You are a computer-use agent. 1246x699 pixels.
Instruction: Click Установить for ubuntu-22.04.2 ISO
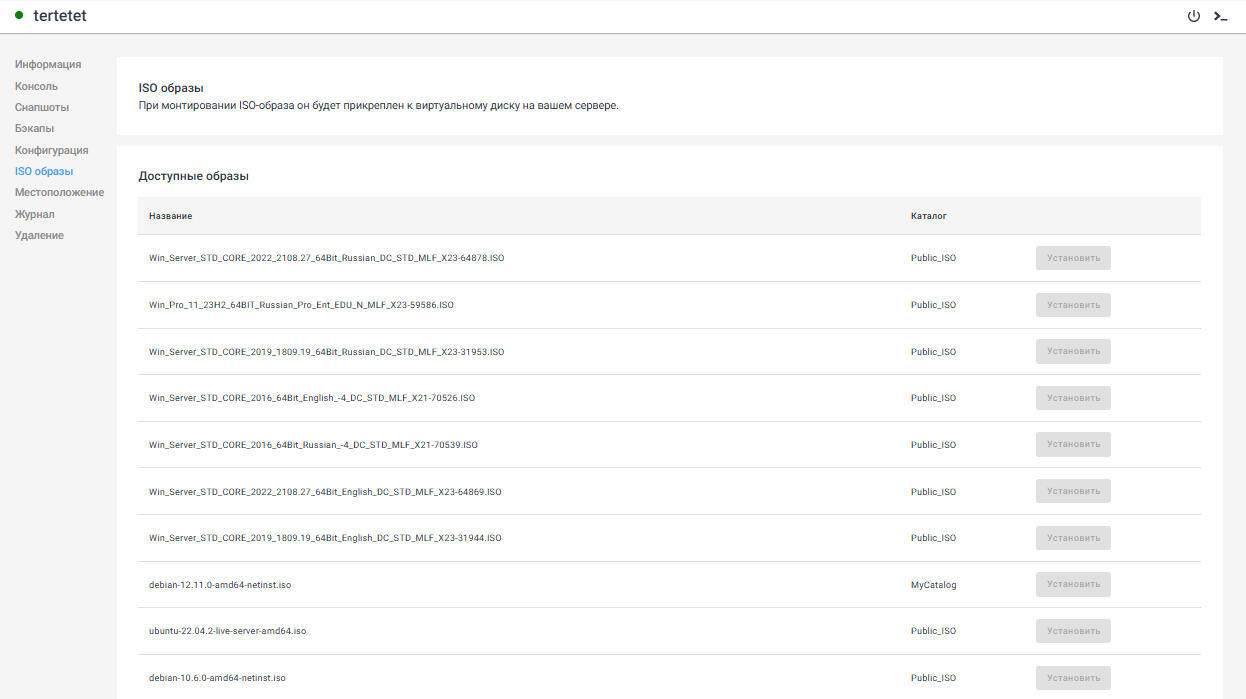1073,631
